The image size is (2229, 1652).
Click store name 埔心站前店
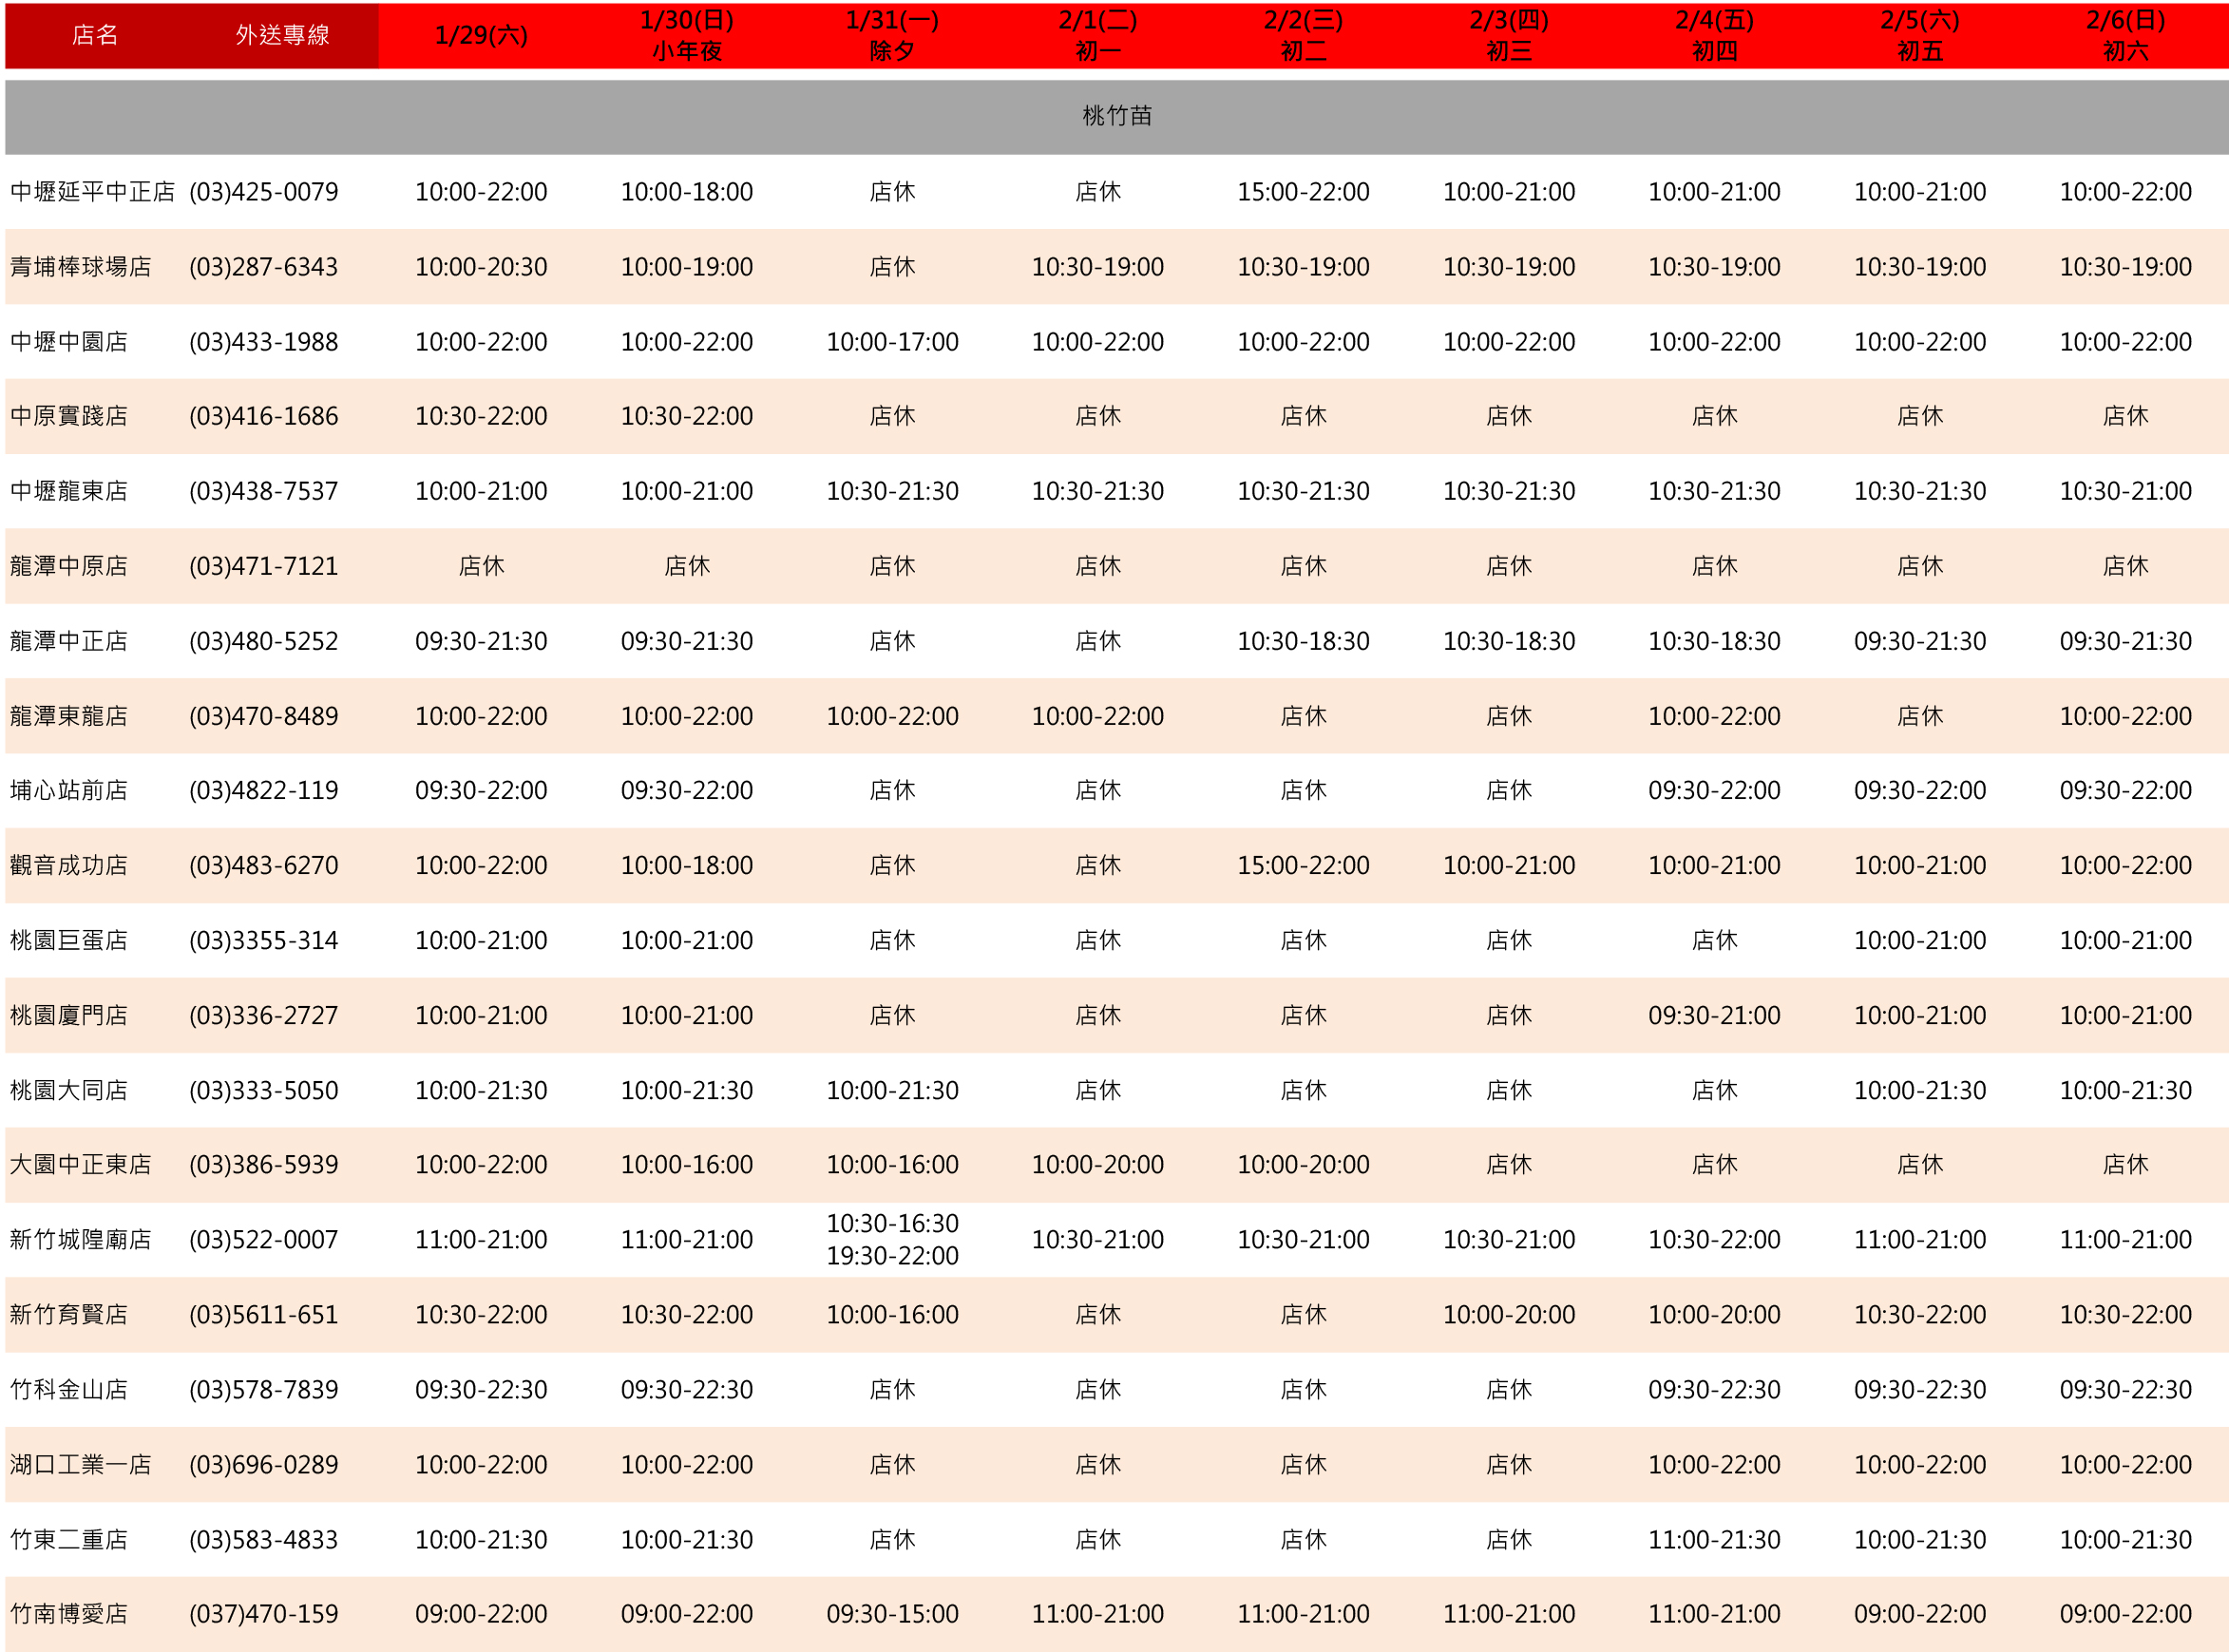[x=69, y=790]
